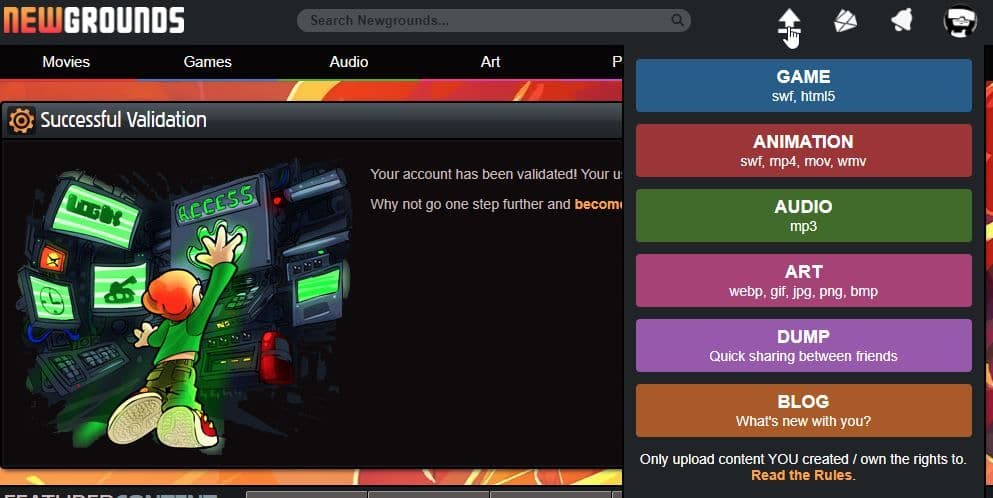Select DUMP quick sharing option
The width and height of the screenshot is (993, 498).
coord(803,346)
